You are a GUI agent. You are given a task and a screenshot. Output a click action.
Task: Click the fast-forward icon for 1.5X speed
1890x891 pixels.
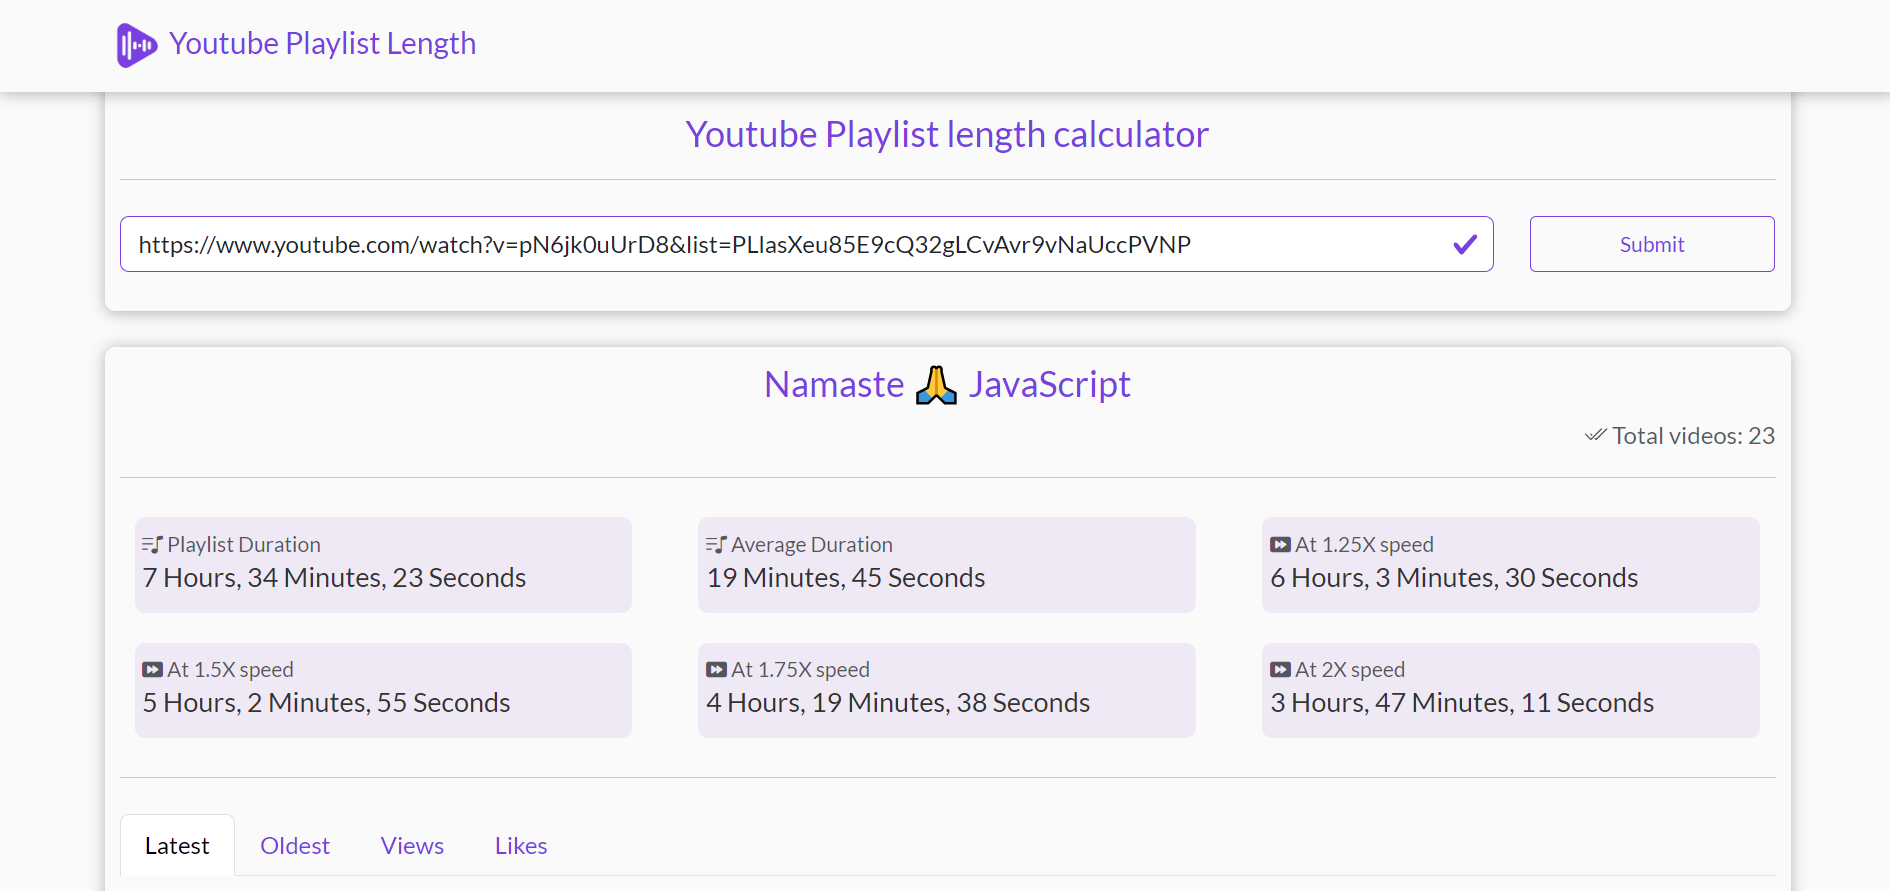[x=152, y=670]
